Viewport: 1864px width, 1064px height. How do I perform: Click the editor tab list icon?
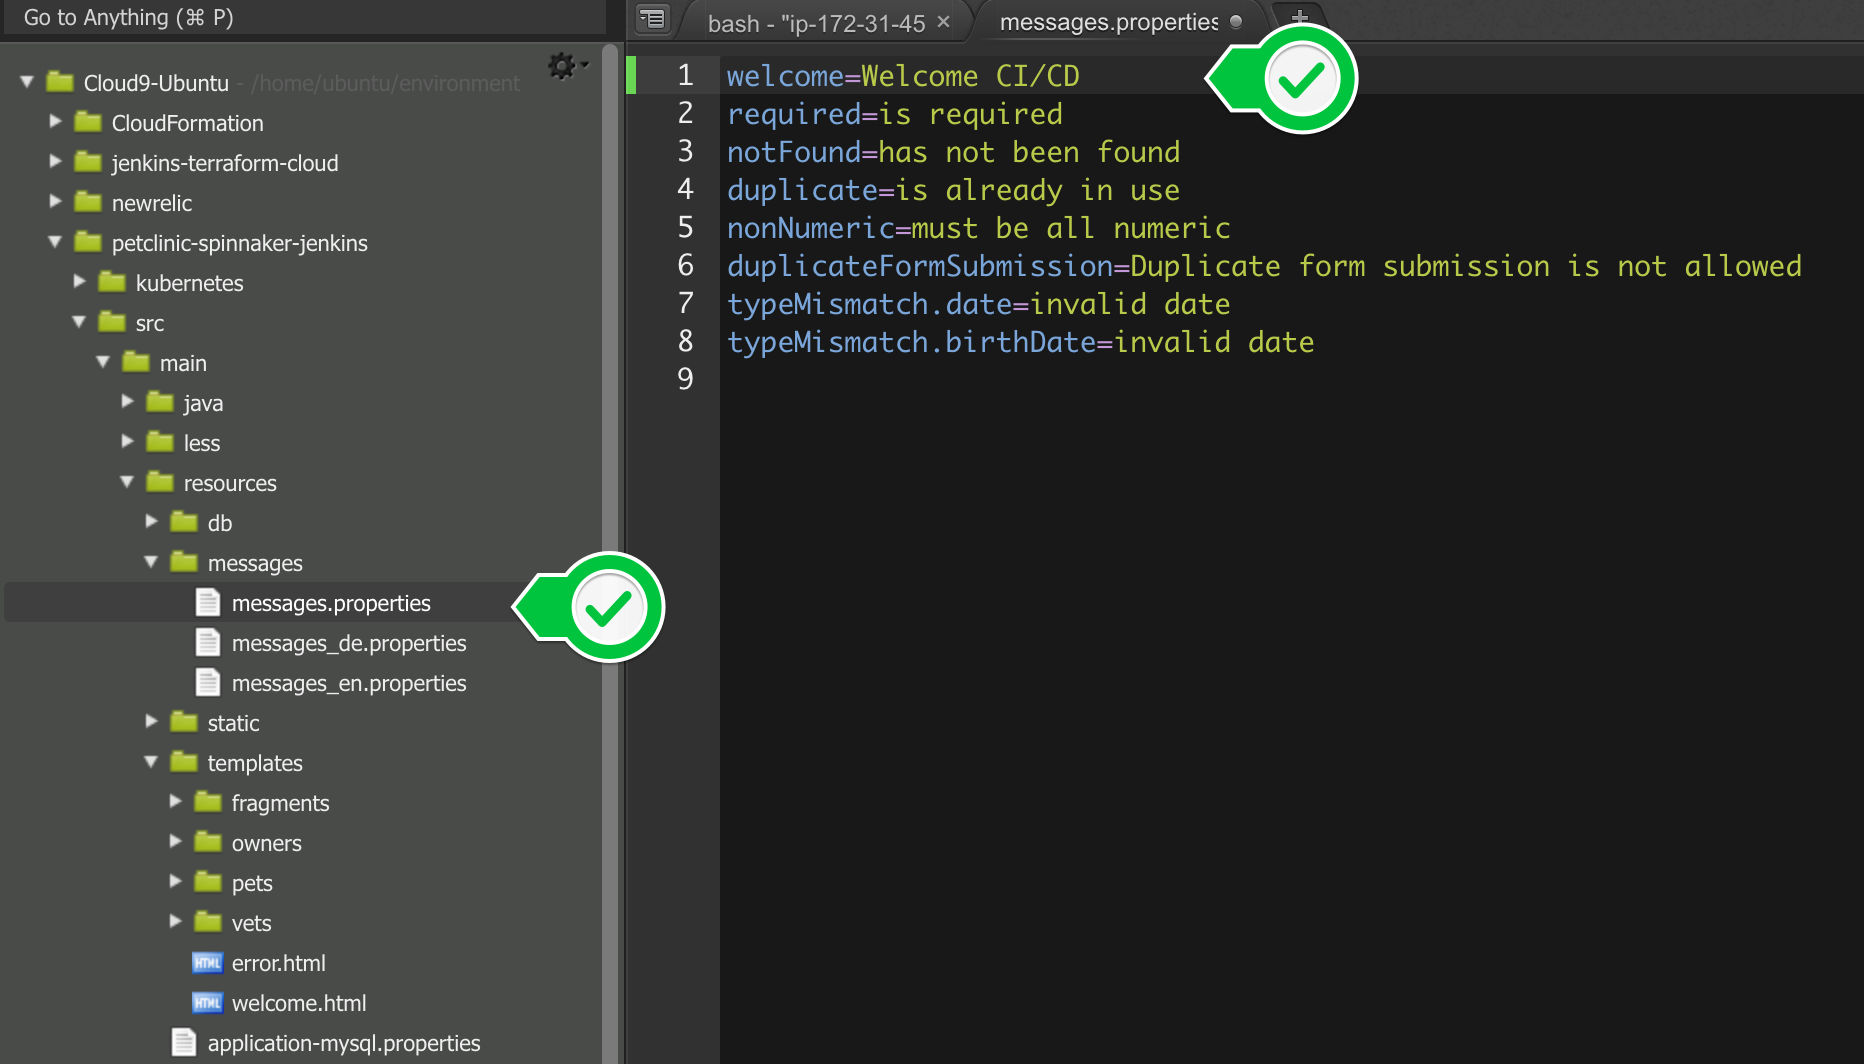click(x=652, y=19)
